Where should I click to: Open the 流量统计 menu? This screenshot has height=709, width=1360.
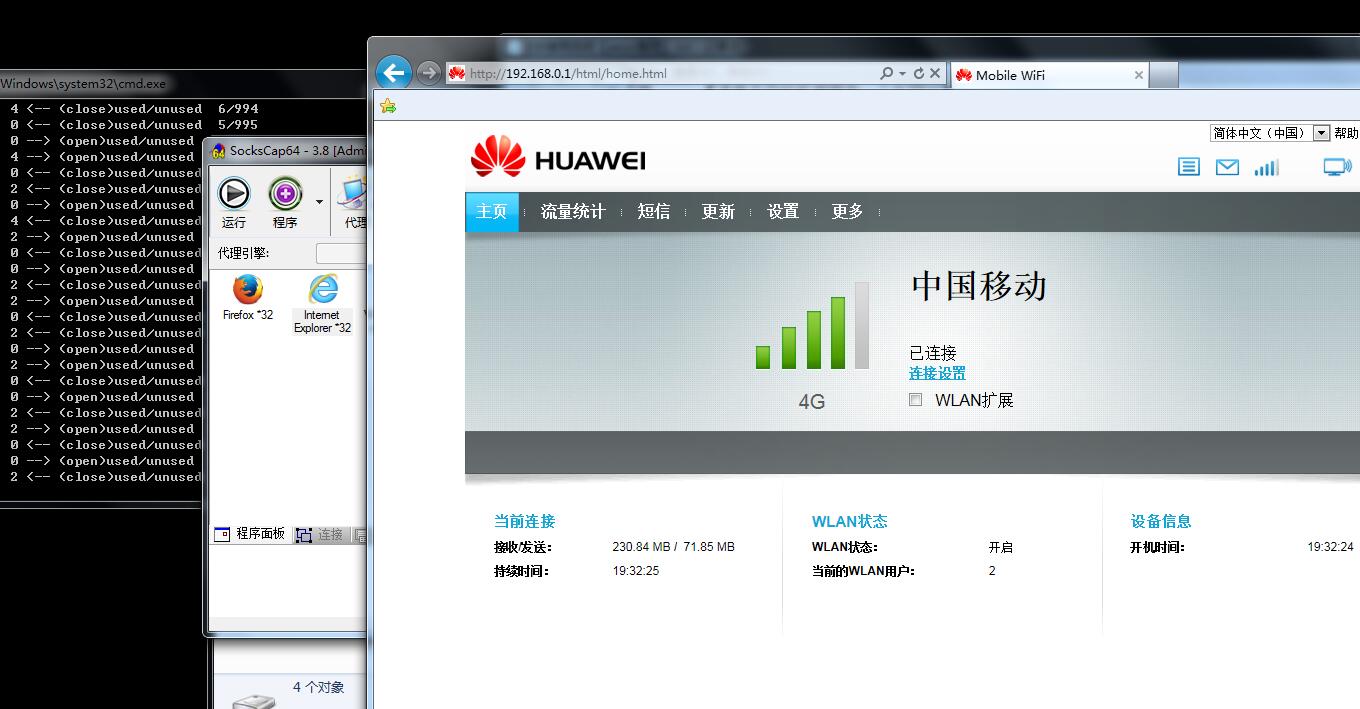(573, 211)
